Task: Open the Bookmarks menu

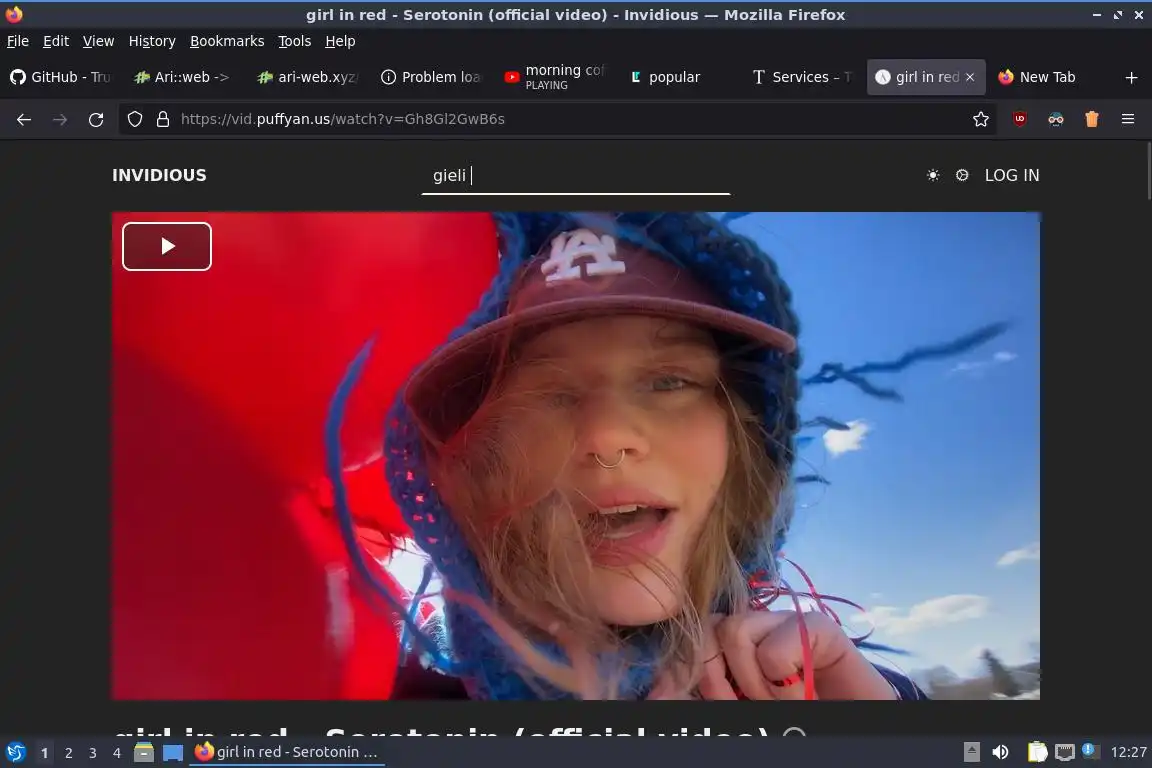Action: pyautogui.click(x=227, y=41)
